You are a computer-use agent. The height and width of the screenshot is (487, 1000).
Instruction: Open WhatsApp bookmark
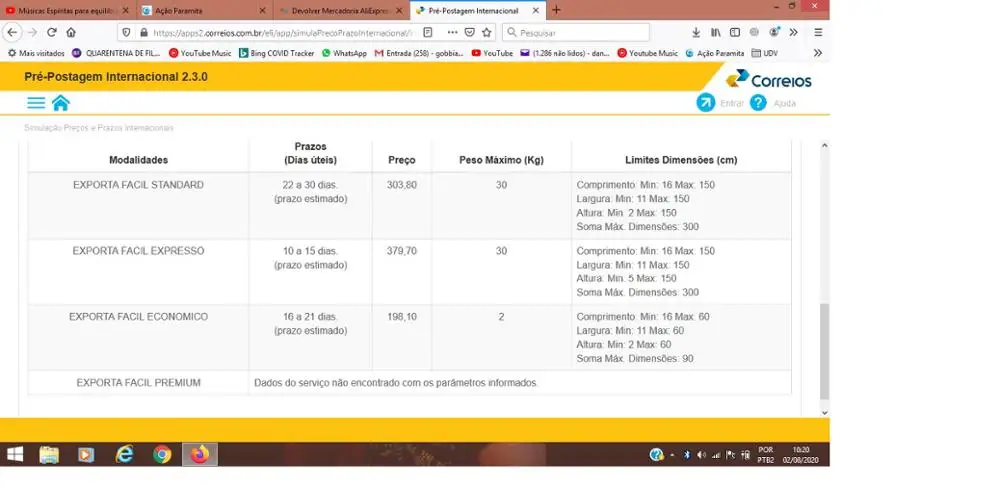pos(344,53)
